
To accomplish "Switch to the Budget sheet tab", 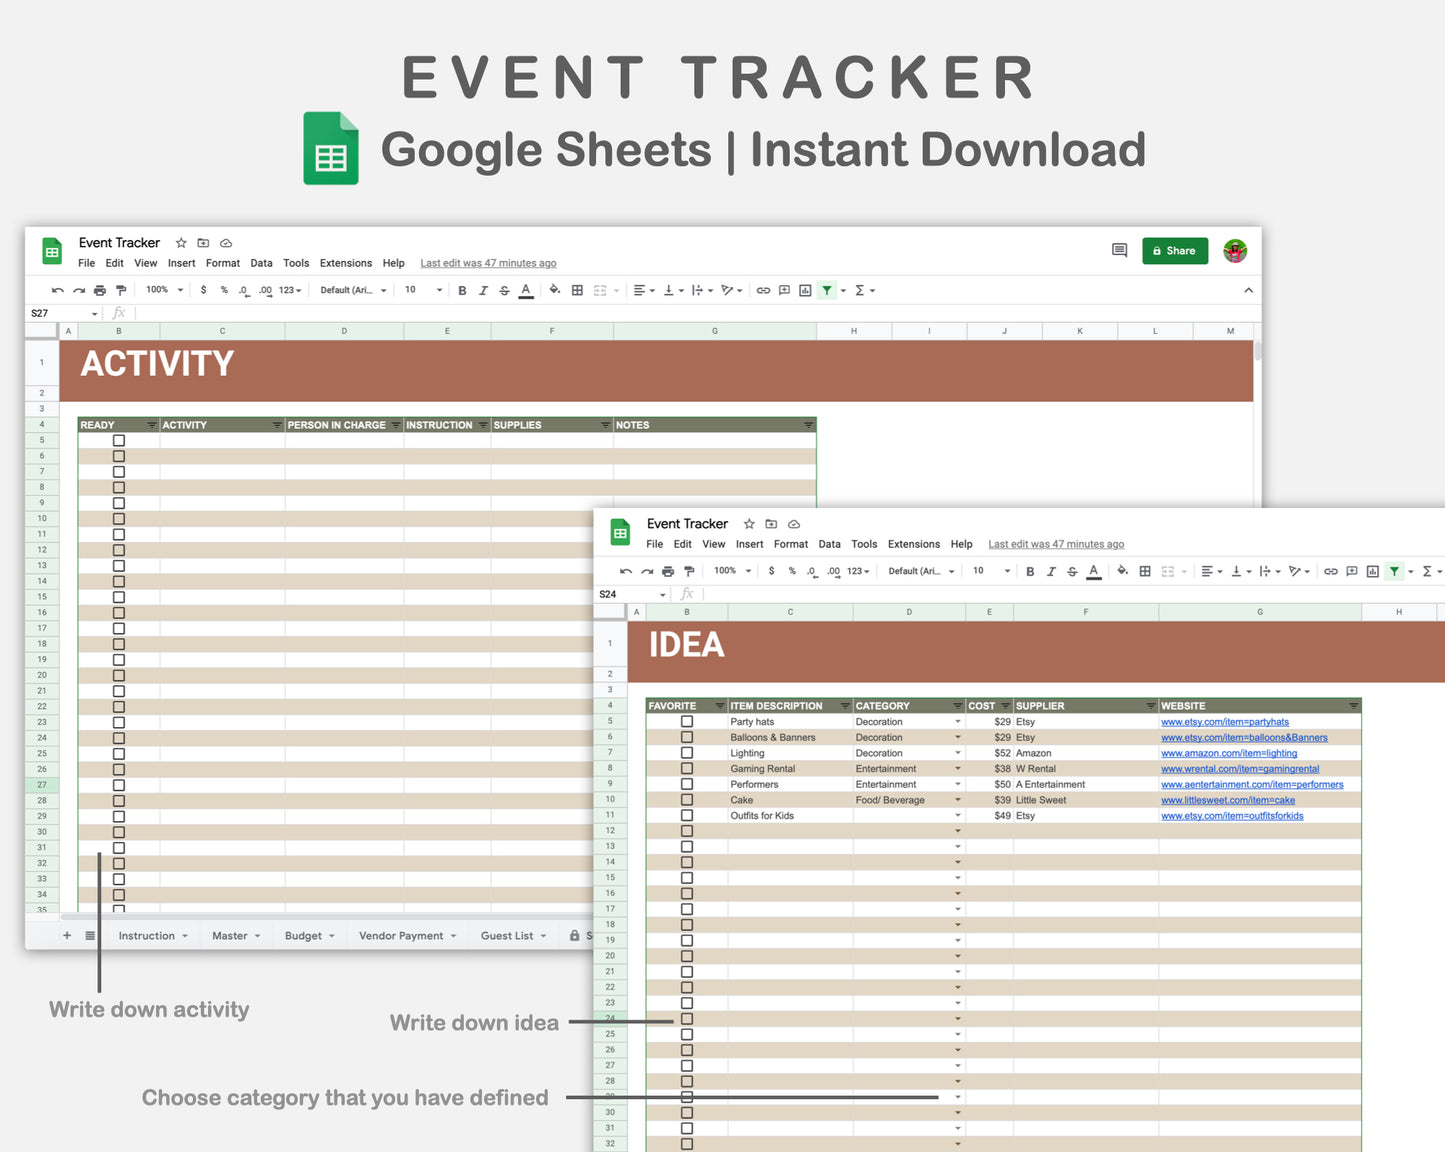I will click(303, 935).
